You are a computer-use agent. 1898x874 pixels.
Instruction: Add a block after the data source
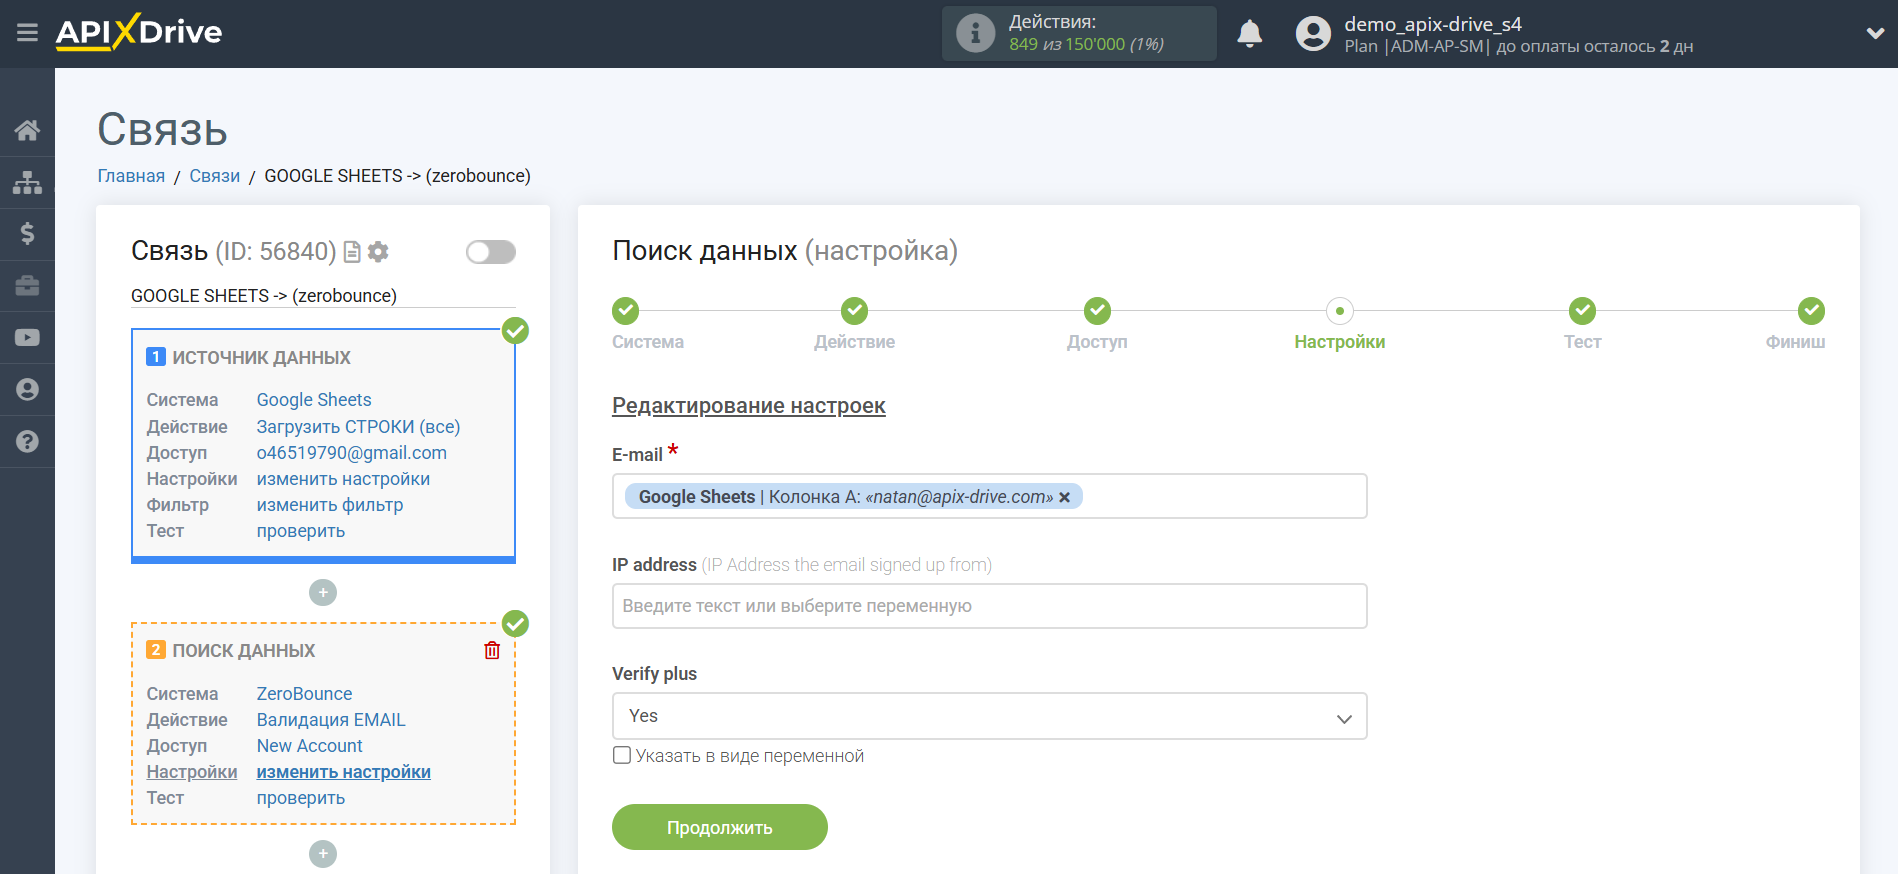(x=322, y=593)
